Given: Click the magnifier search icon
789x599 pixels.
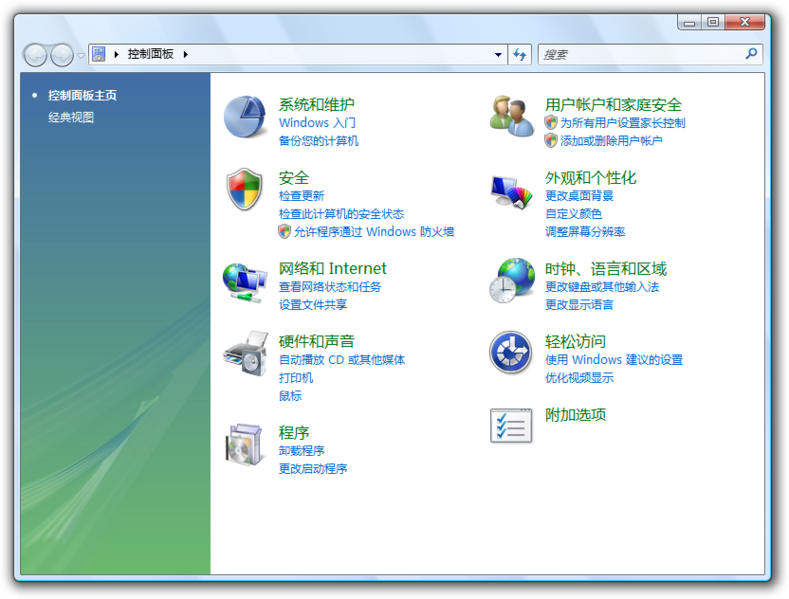Looking at the screenshot, I should pyautogui.click(x=751, y=53).
